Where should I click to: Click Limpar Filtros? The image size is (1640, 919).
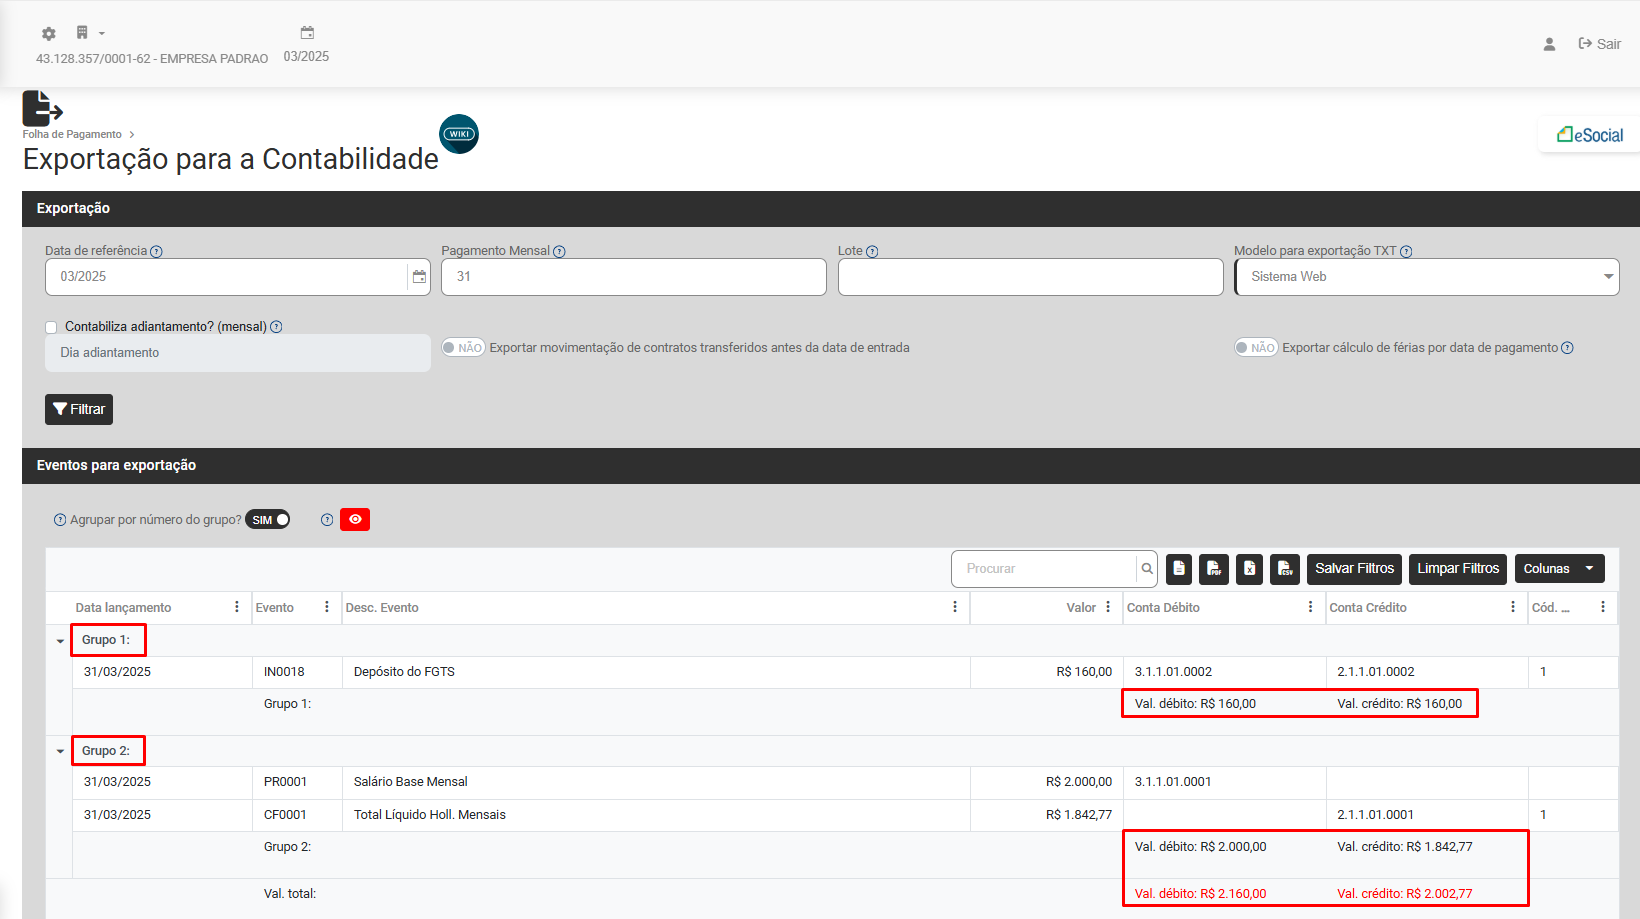point(1458,569)
